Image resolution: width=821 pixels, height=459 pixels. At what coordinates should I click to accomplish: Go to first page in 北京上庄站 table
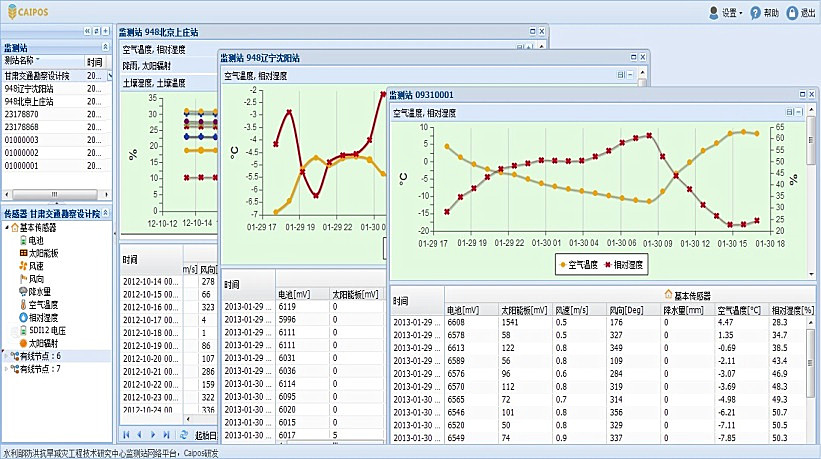point(126,434)
